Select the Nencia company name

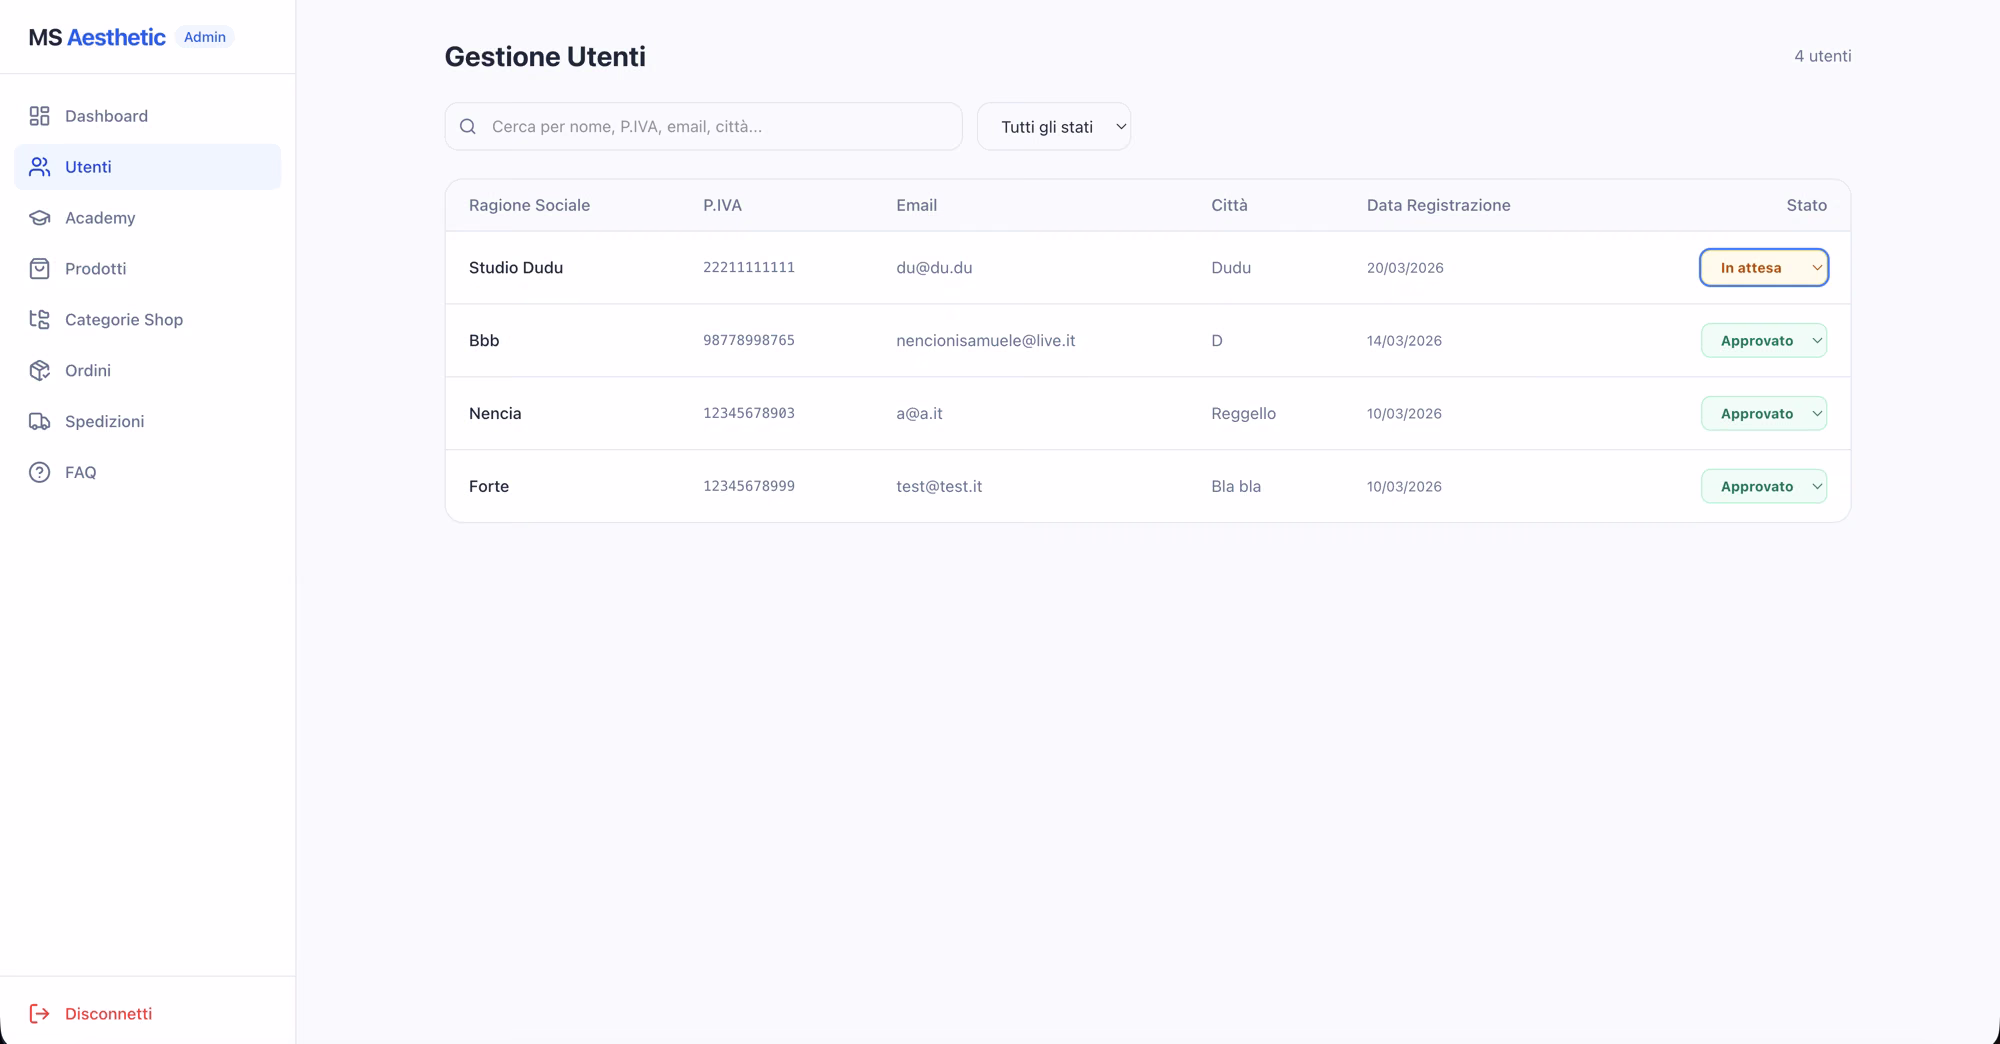coord(495,414)
